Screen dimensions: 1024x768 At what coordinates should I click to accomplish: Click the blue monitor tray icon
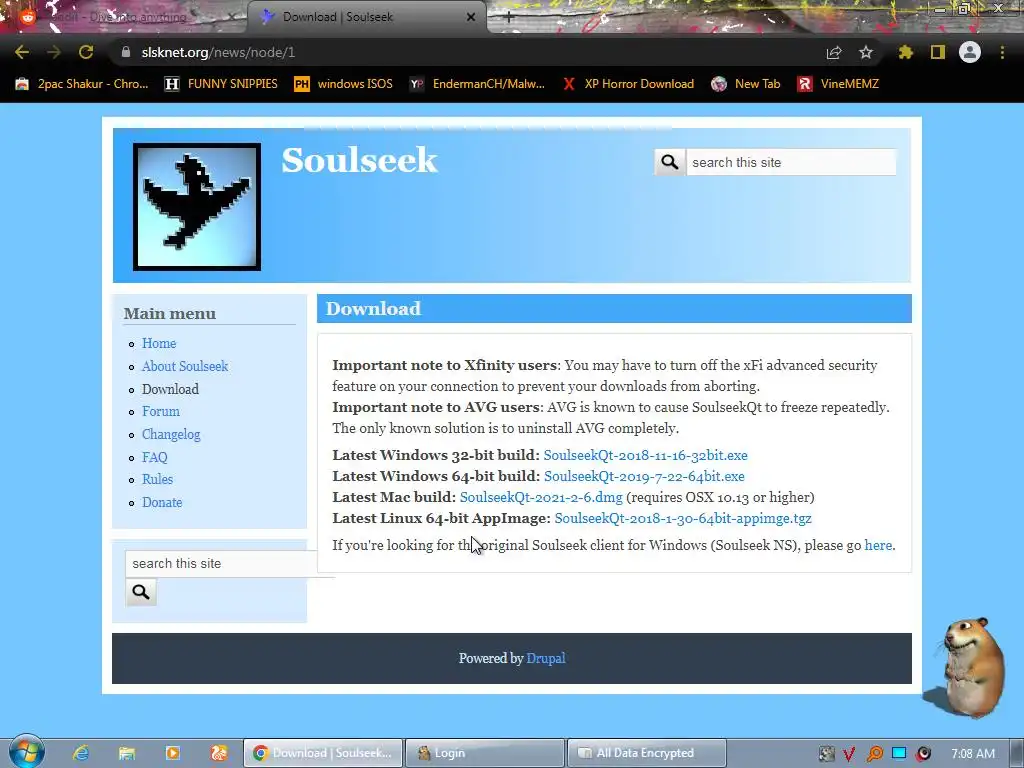pyautogui.click(x=899, y=754)
